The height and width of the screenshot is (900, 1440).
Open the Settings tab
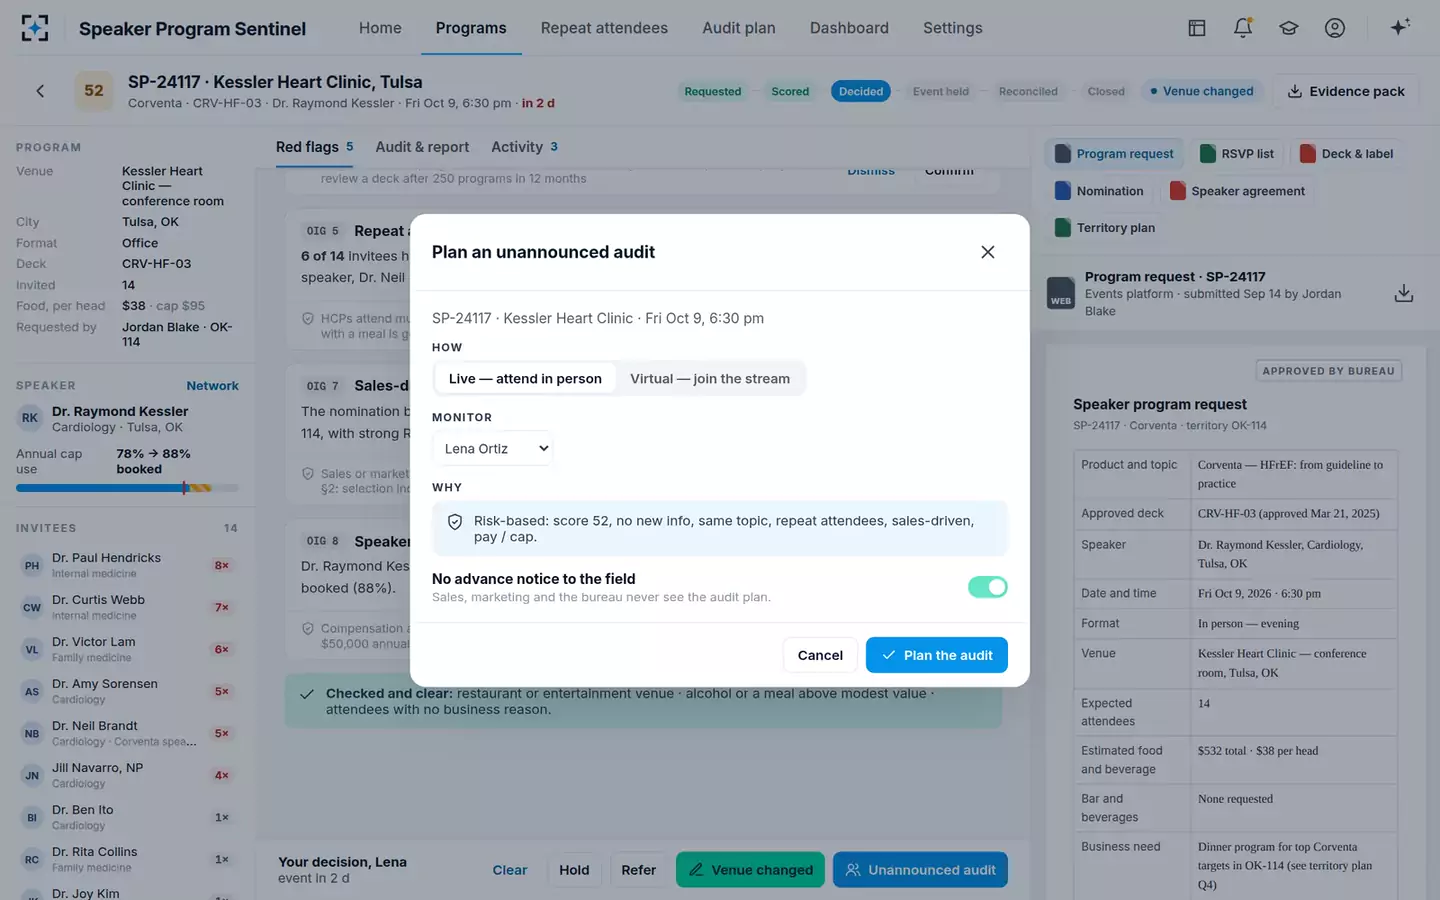pos(952,28)
